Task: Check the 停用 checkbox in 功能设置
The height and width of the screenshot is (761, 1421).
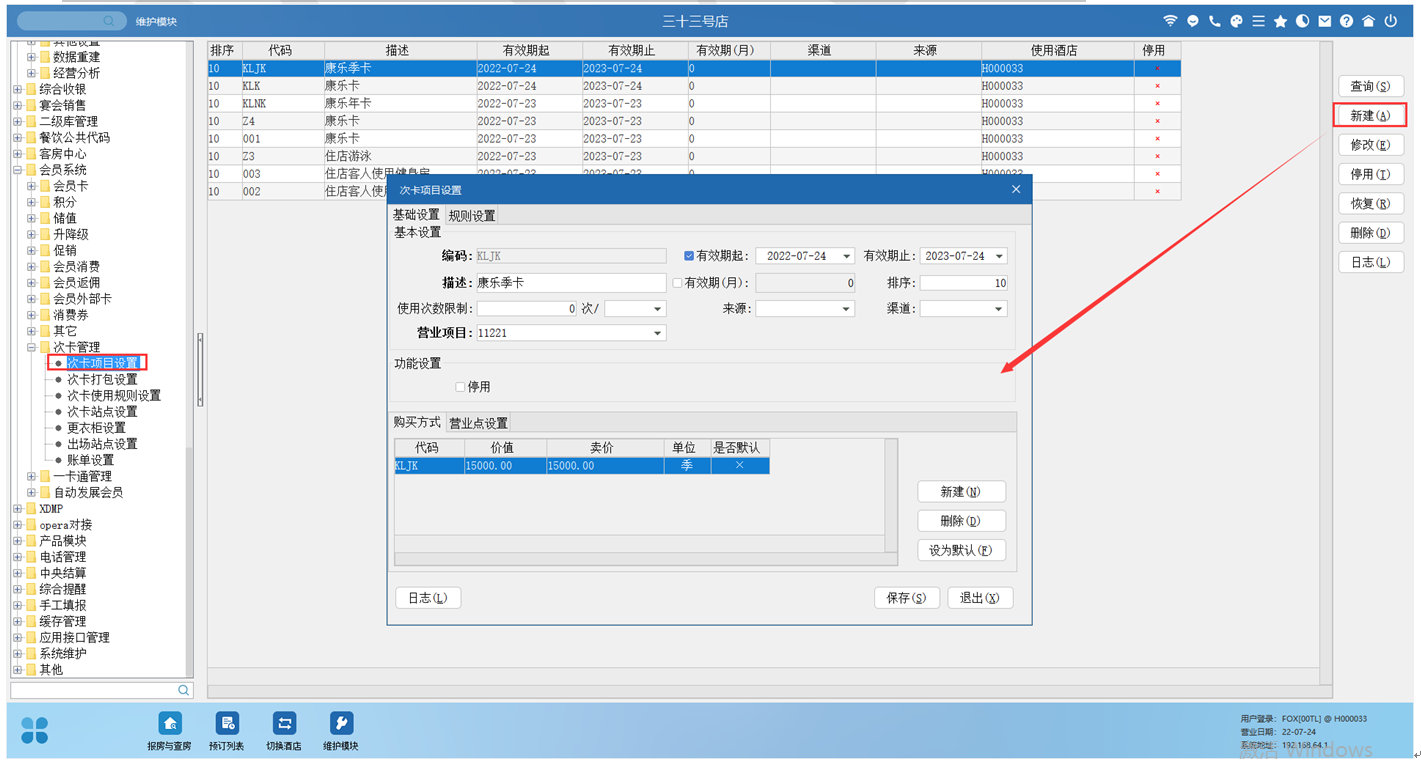Action: 460,387
